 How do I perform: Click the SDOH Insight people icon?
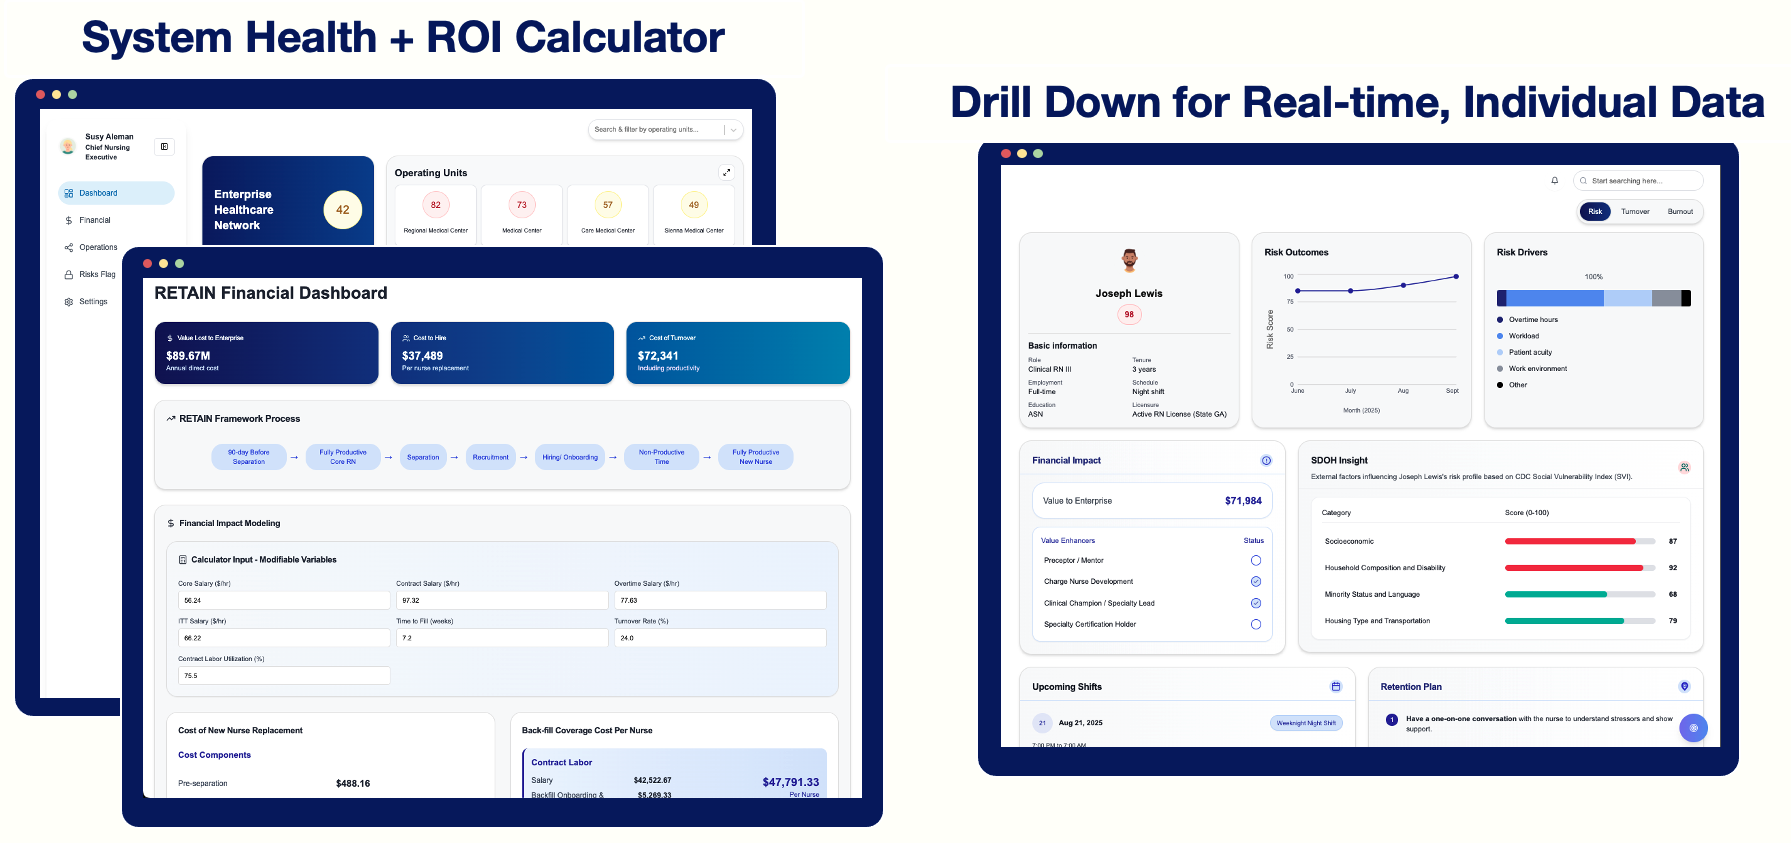point(1684,467)
